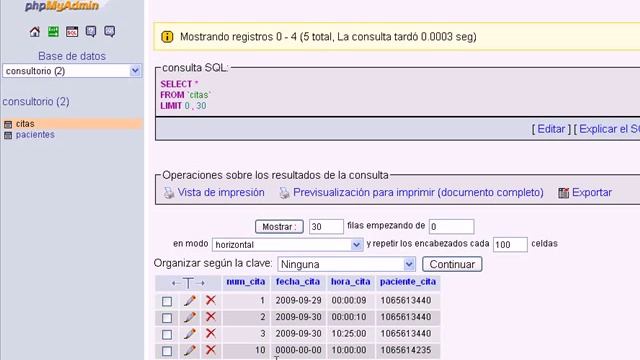Click the Mostrar button

279,227
